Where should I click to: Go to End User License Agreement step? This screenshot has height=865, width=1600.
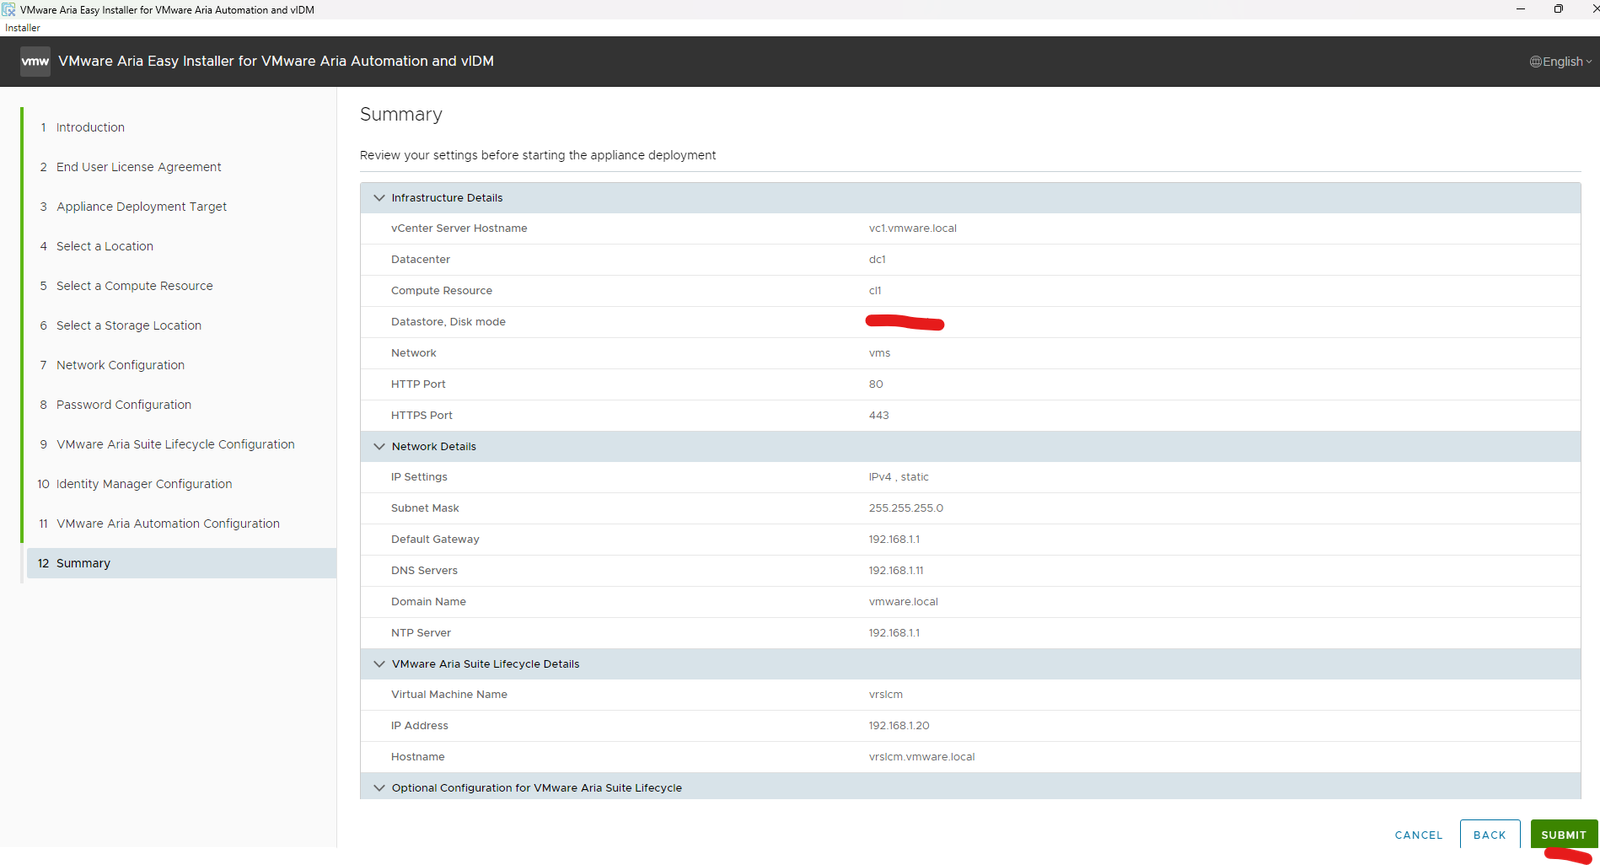point(138,167)
